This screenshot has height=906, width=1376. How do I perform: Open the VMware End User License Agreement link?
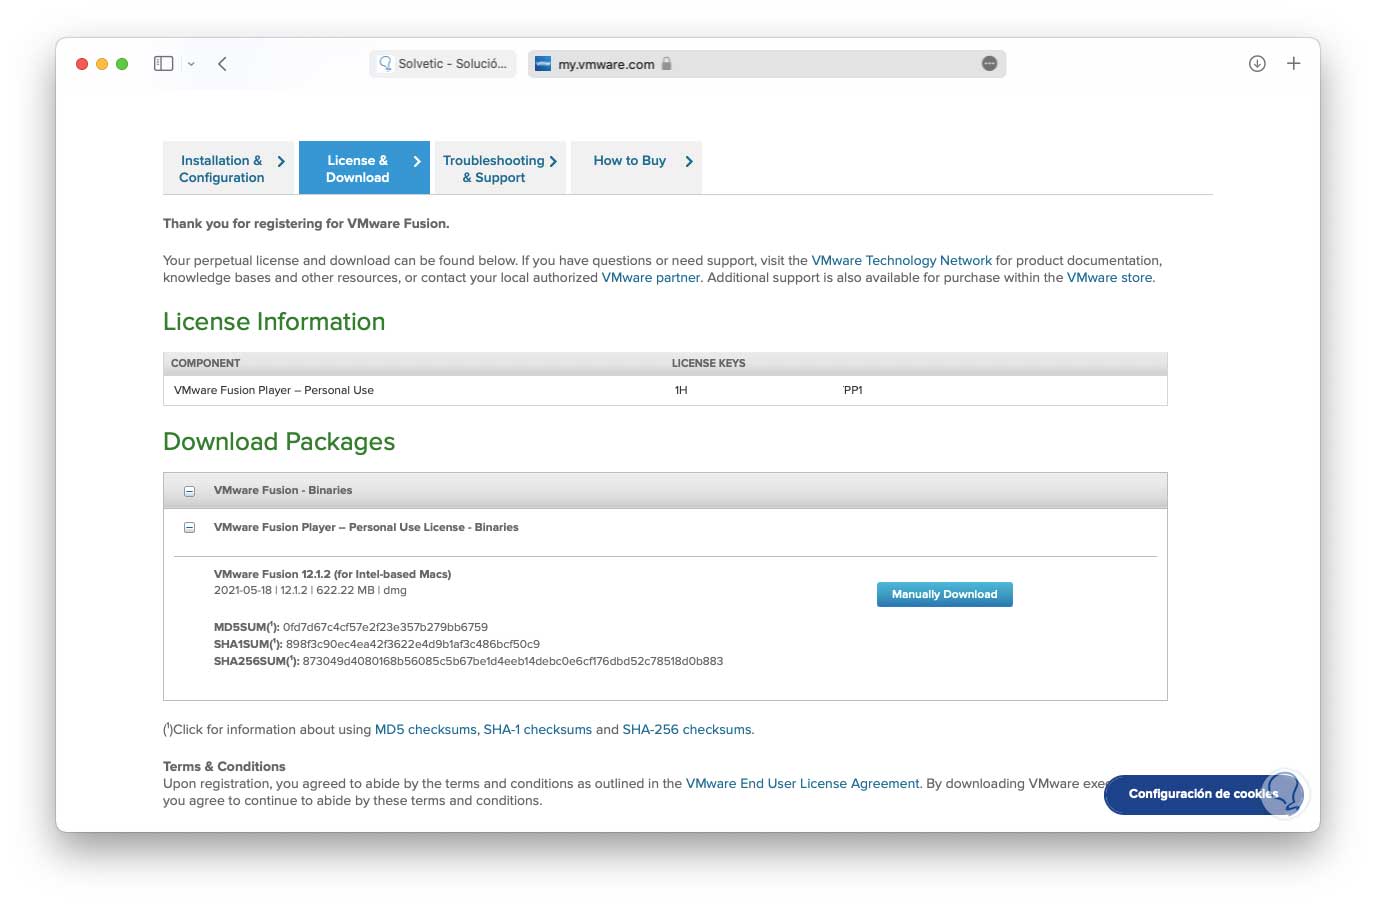click(802, 783)
